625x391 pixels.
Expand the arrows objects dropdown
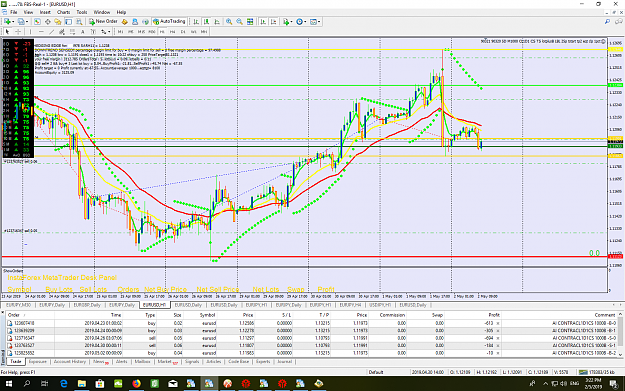(109, 31)
